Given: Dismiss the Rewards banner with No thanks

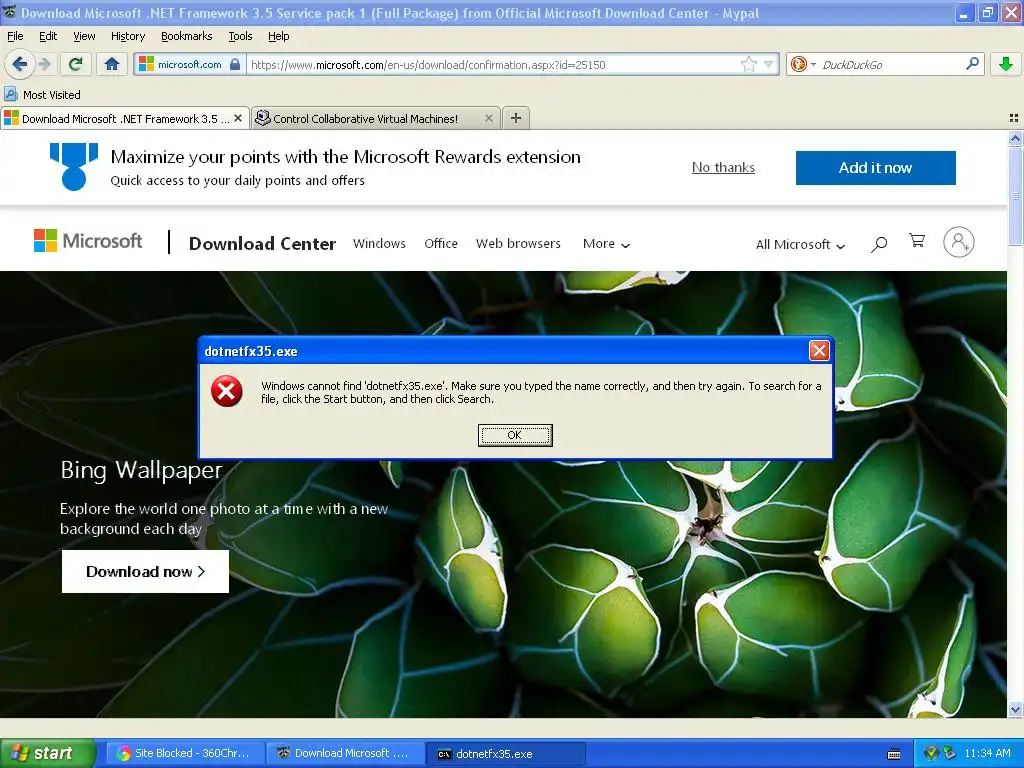Looking at the screenshot, I should coord(723,167).
